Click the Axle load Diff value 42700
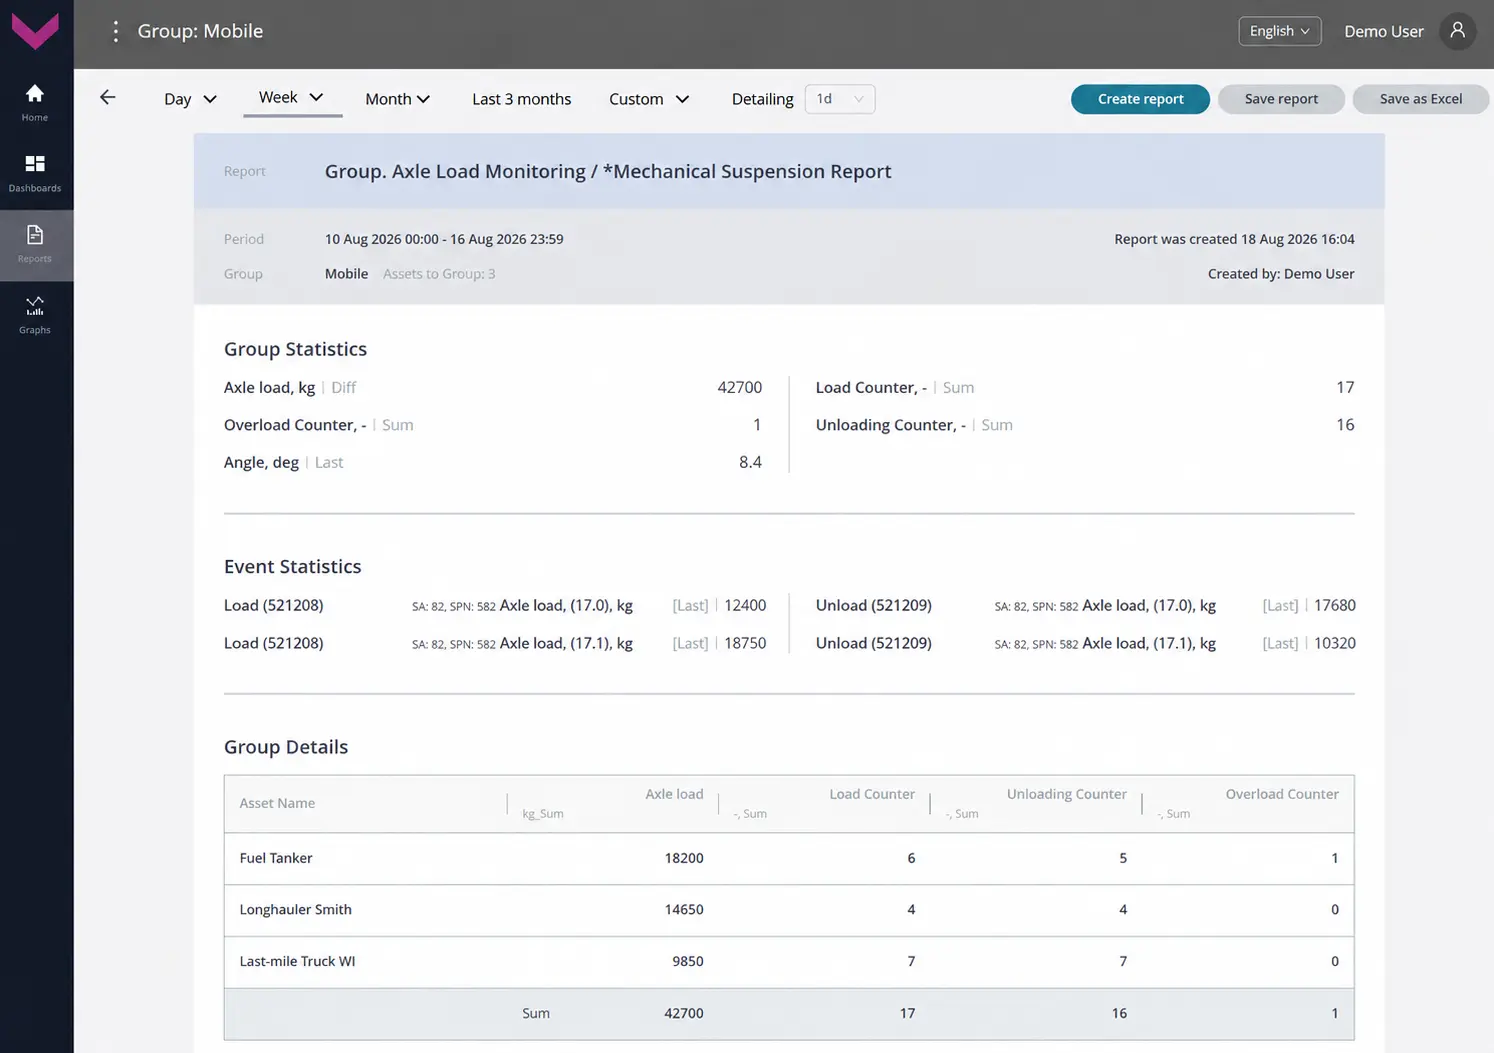 pyautogui.click(x=739, y=387)
